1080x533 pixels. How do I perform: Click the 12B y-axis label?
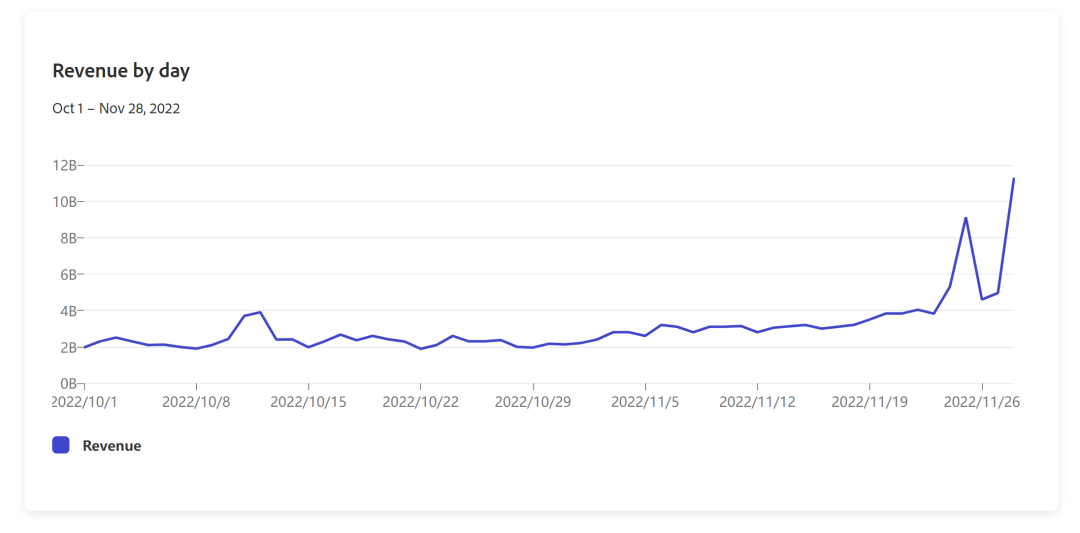pos(65,166)
